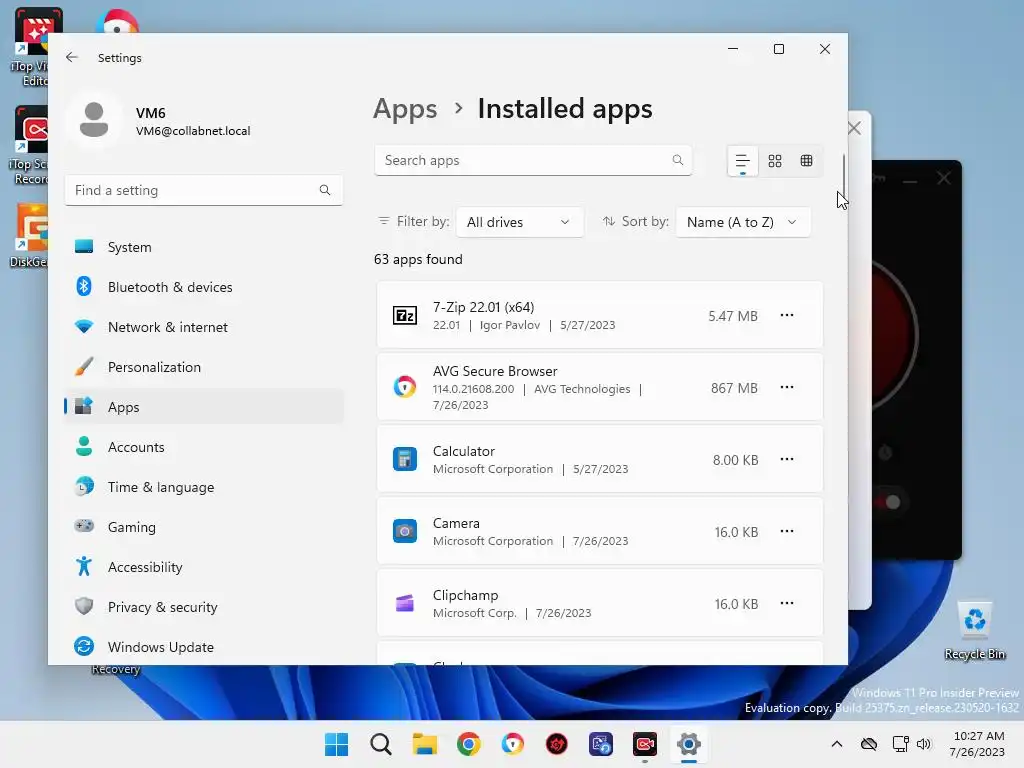Viewport: 1024px width, 768px height.
Task: Click the magnifier in Find a setting
Action: pyautogui.click(x=325, y=190)
